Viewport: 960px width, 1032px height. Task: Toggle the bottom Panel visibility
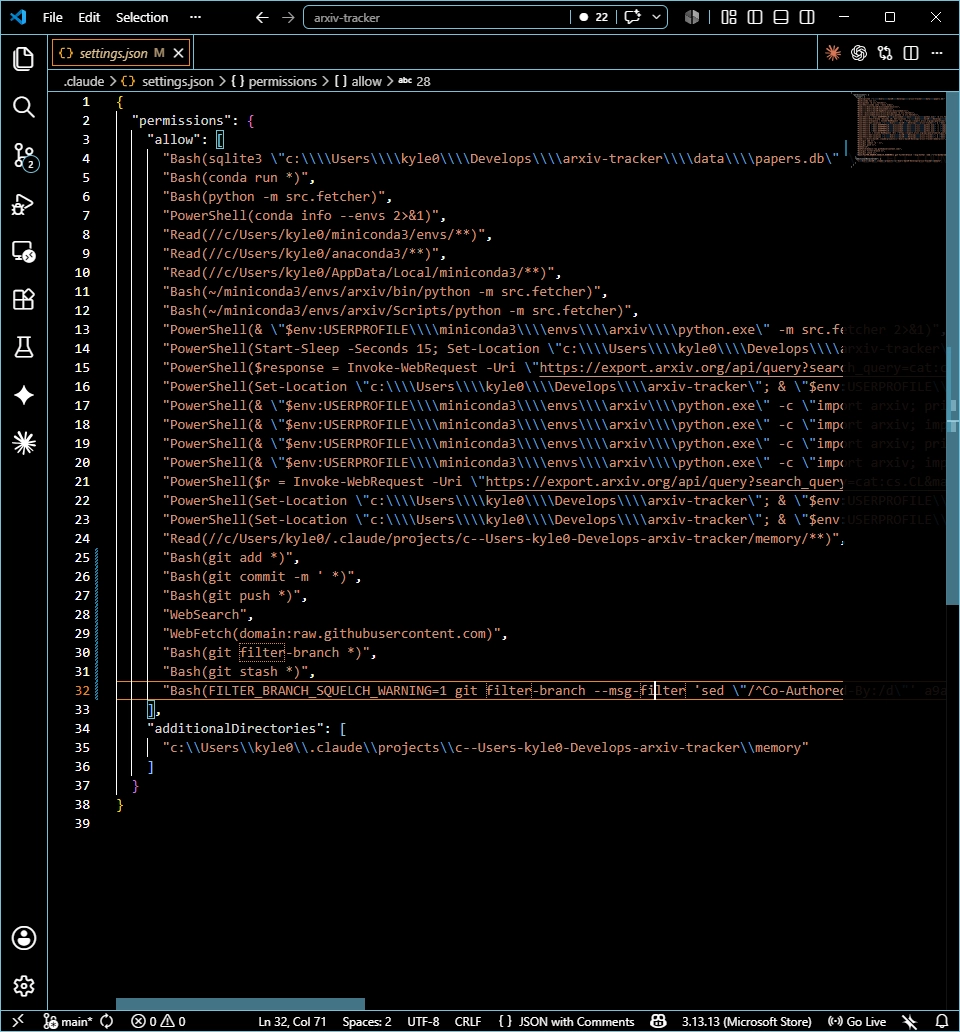(781, 17)
